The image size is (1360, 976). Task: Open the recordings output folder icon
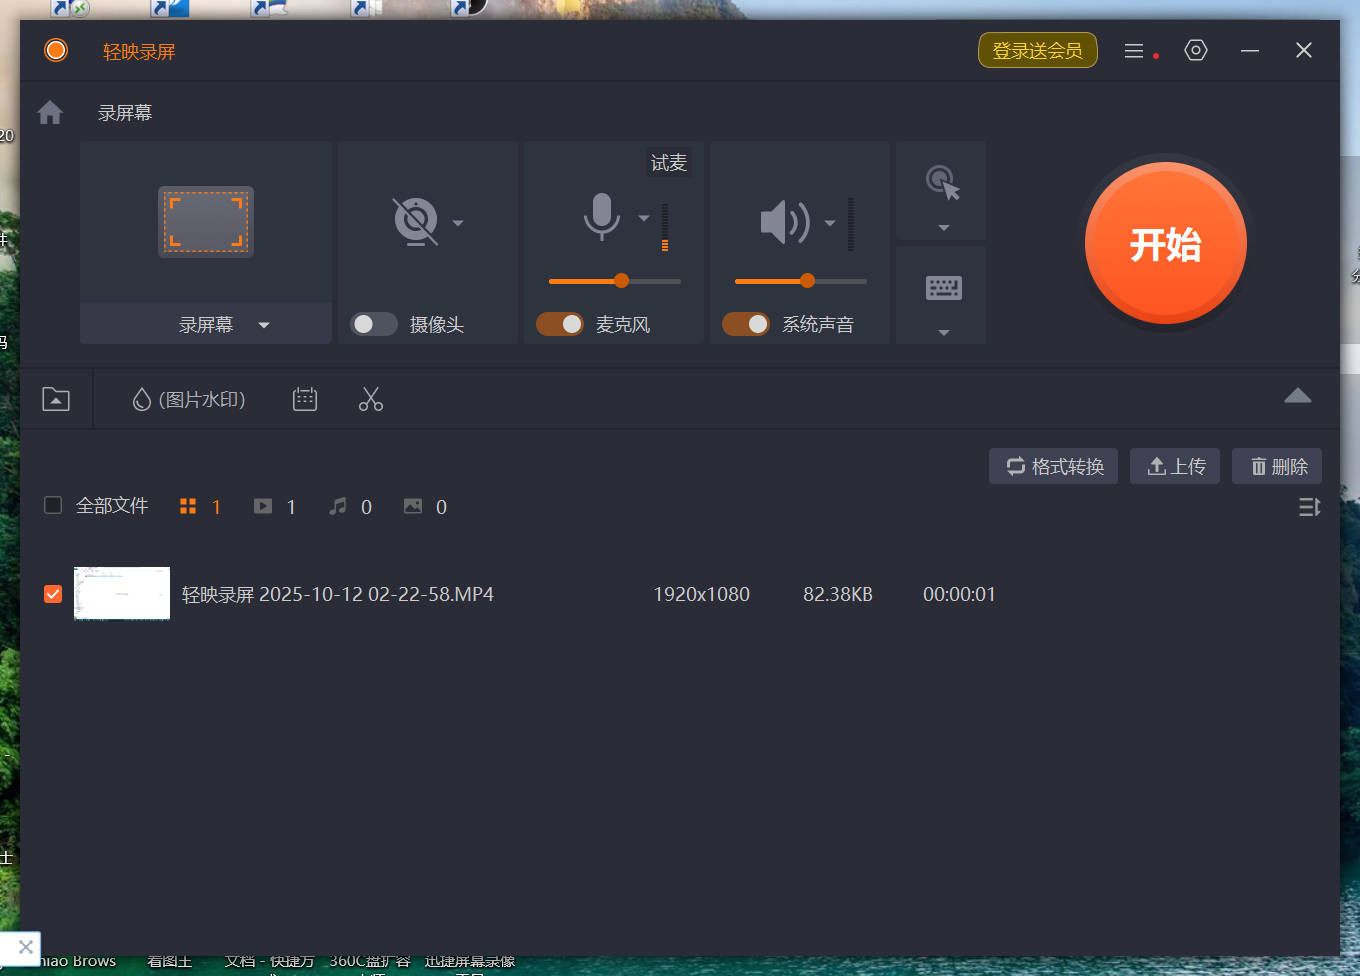pos(56,400)
